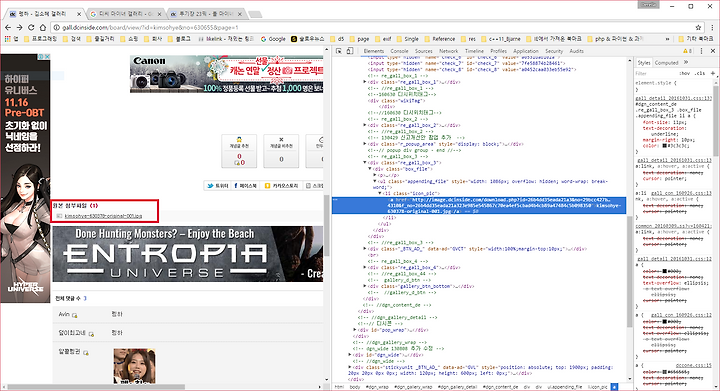720x391 pixels.
Task: Switch to the Network tab
Action: click(448, 51)
